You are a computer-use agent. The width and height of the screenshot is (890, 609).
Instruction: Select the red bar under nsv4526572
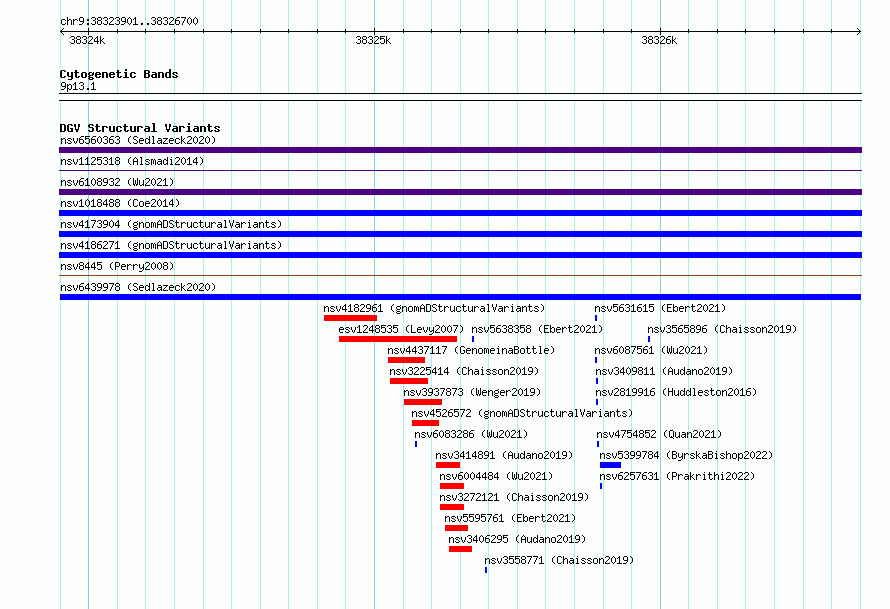point(426,423)
